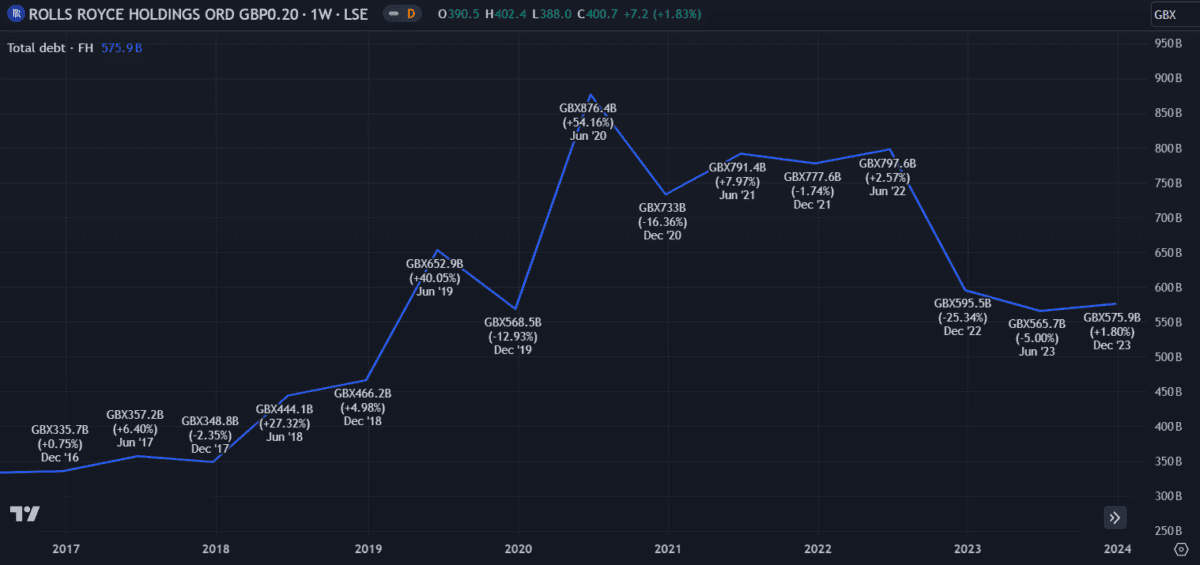Click the Dec '22 GBX595.5B data label
This screenshot has height=565, width=1200.
tap(962, 317)
